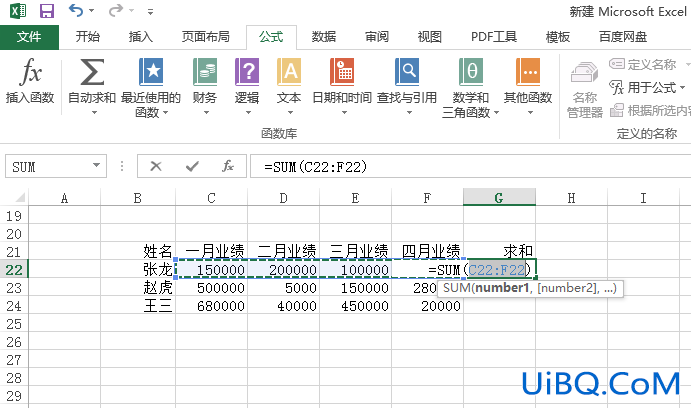Click the 求和 header cell

[499, 252]
